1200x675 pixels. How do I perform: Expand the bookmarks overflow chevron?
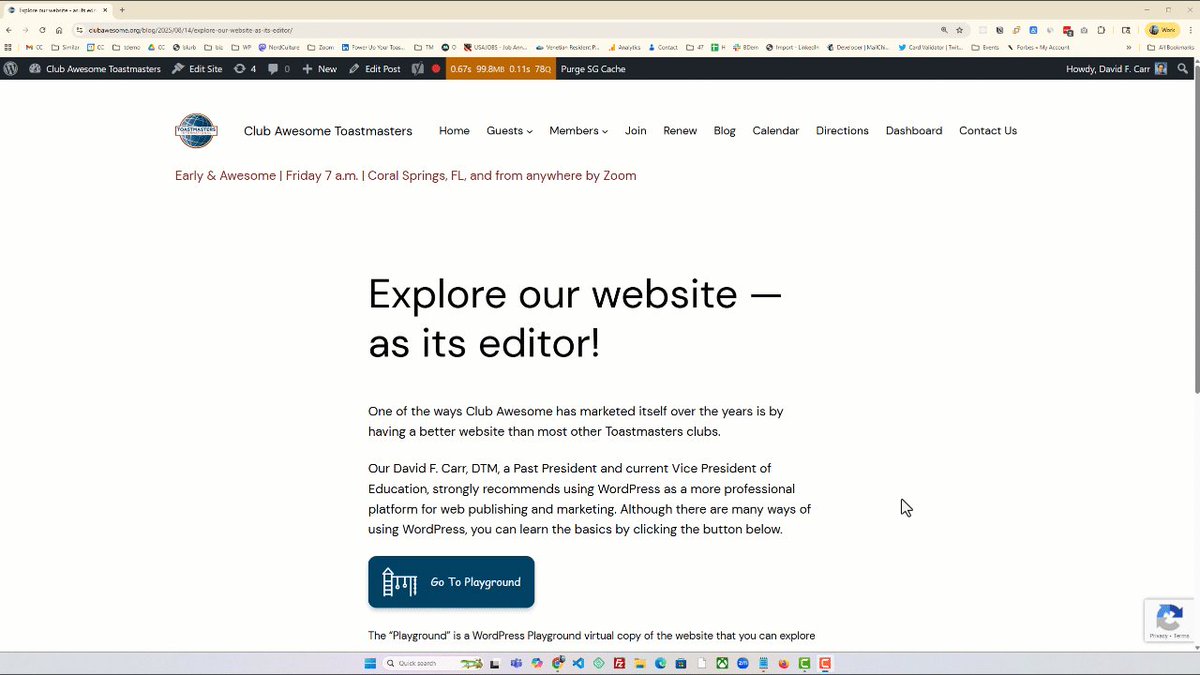(x=1129, y=47)
